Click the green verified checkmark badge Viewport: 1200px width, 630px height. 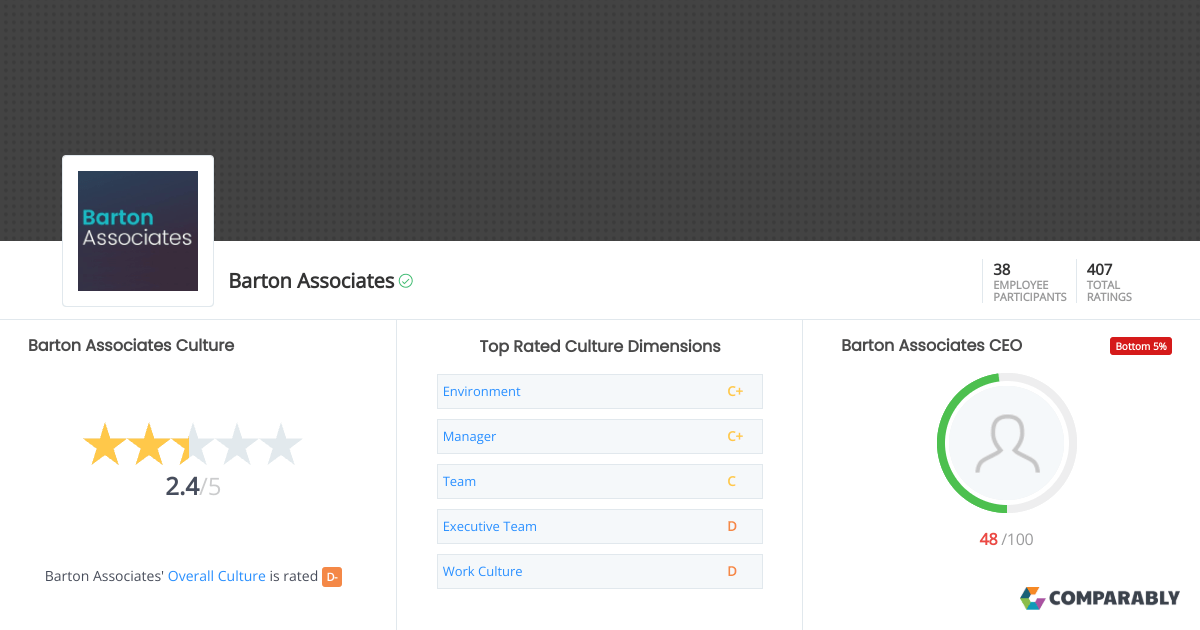pyautogui.click(x=406, y=281)
